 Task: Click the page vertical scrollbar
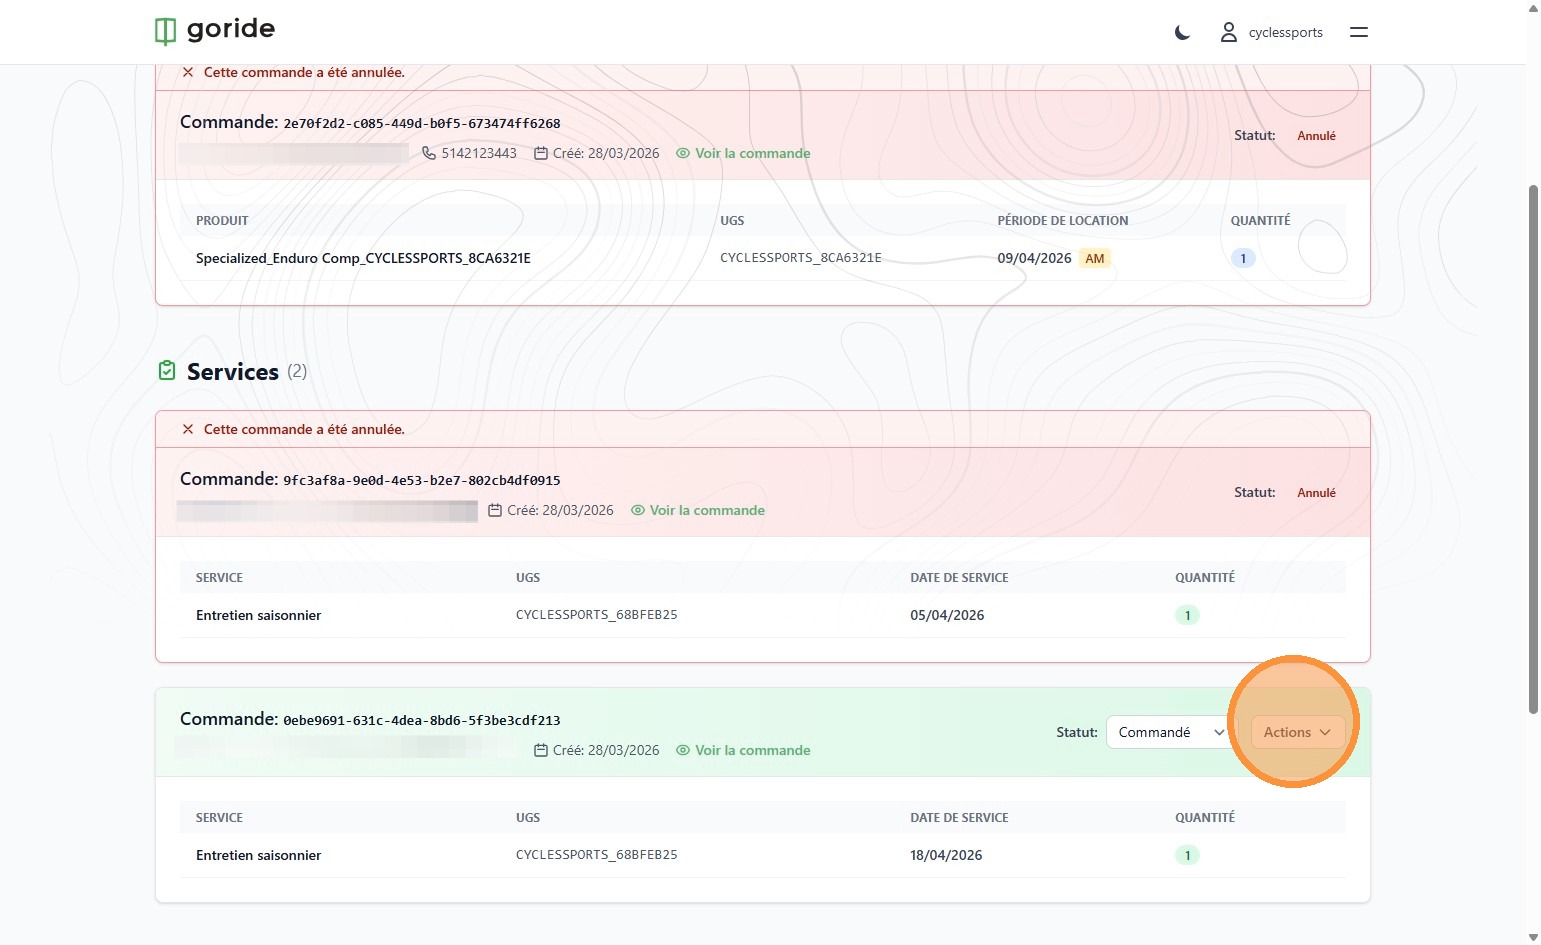1533,450
